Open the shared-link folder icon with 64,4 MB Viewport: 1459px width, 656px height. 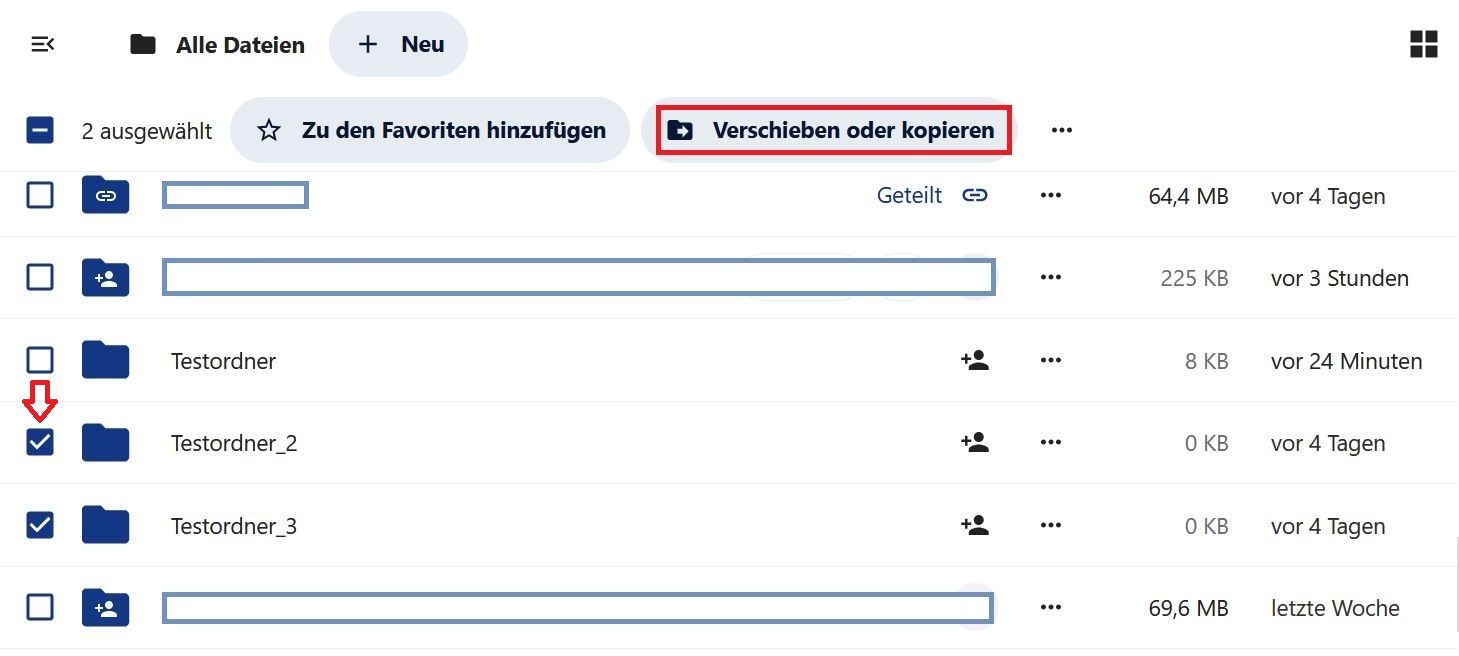[105, 195]
